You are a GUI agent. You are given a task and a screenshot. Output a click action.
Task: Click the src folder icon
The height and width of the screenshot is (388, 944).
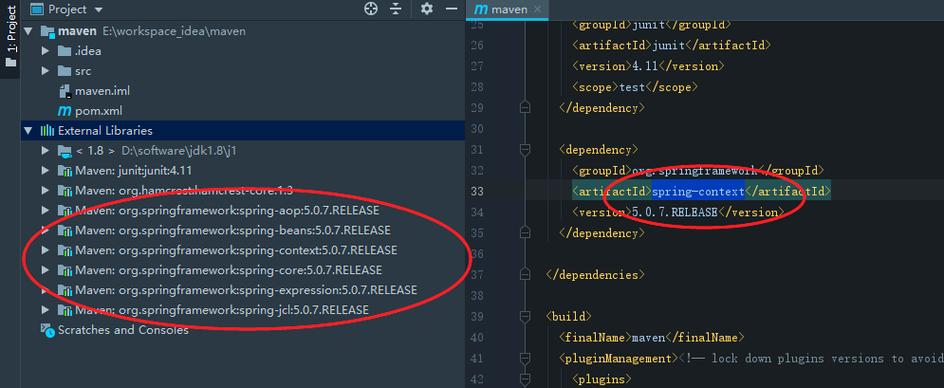[64, 71]
